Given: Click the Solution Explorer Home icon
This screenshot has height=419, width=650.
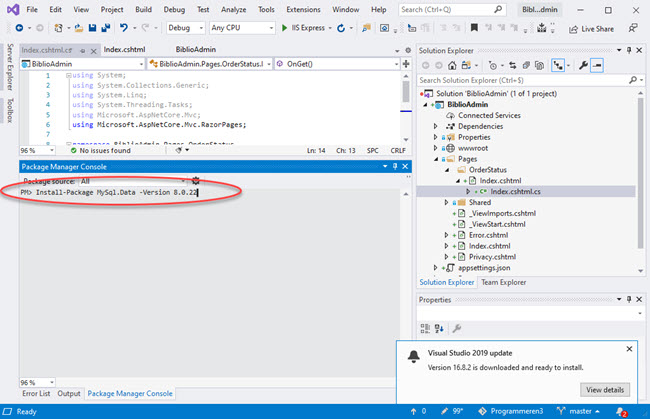Looking at the screenshot, I should pos(452,65).
